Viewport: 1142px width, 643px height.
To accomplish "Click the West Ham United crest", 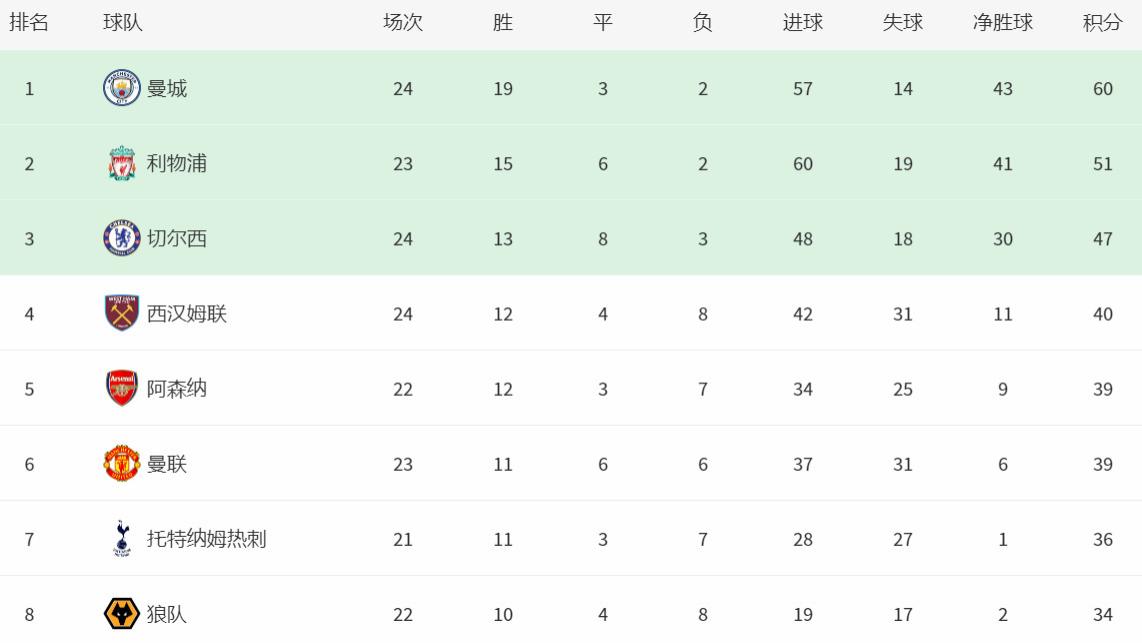I will pyautogui.click(x=122, y=313).
